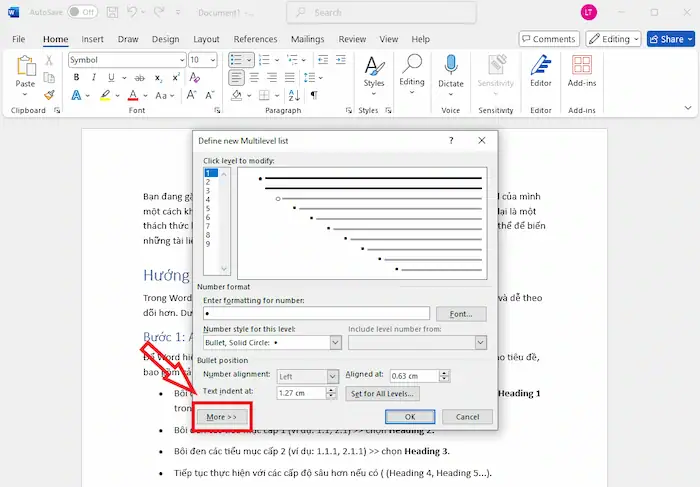
Task: Open the Editing mode dropdown
Action: [x=615, y=39]
